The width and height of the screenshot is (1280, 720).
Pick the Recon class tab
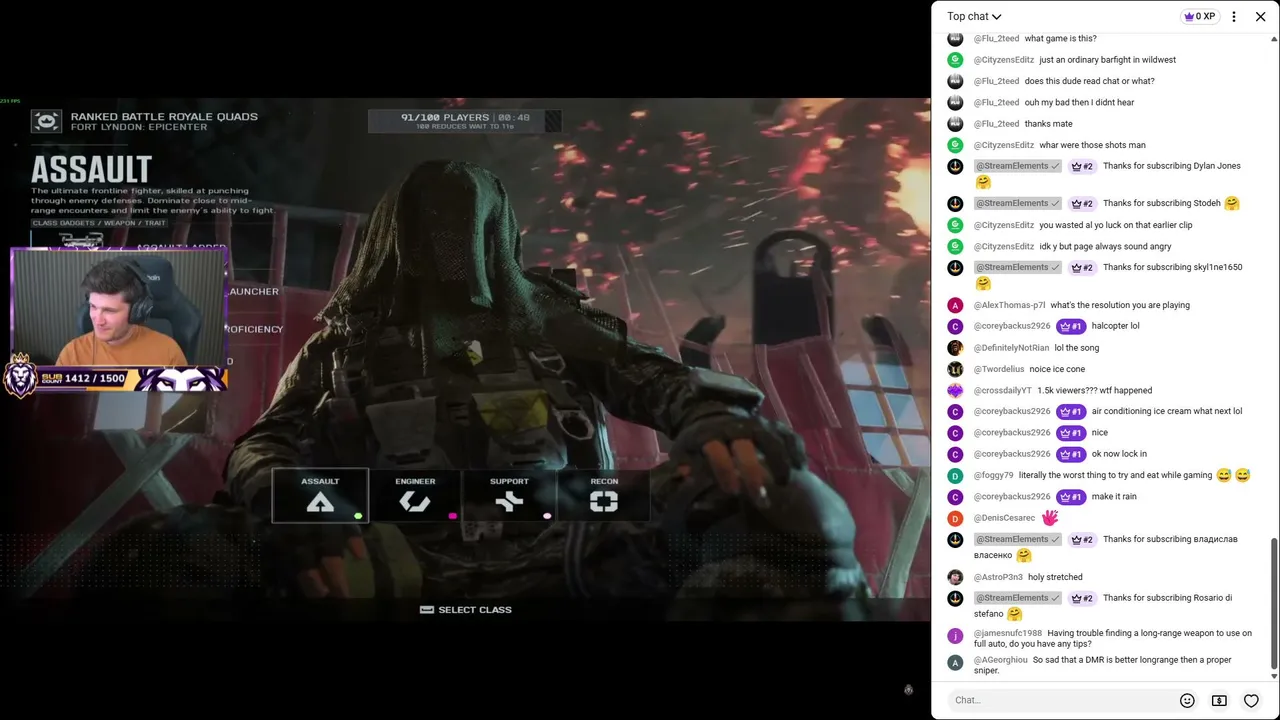pyautogui.click(x=604, y=495)
